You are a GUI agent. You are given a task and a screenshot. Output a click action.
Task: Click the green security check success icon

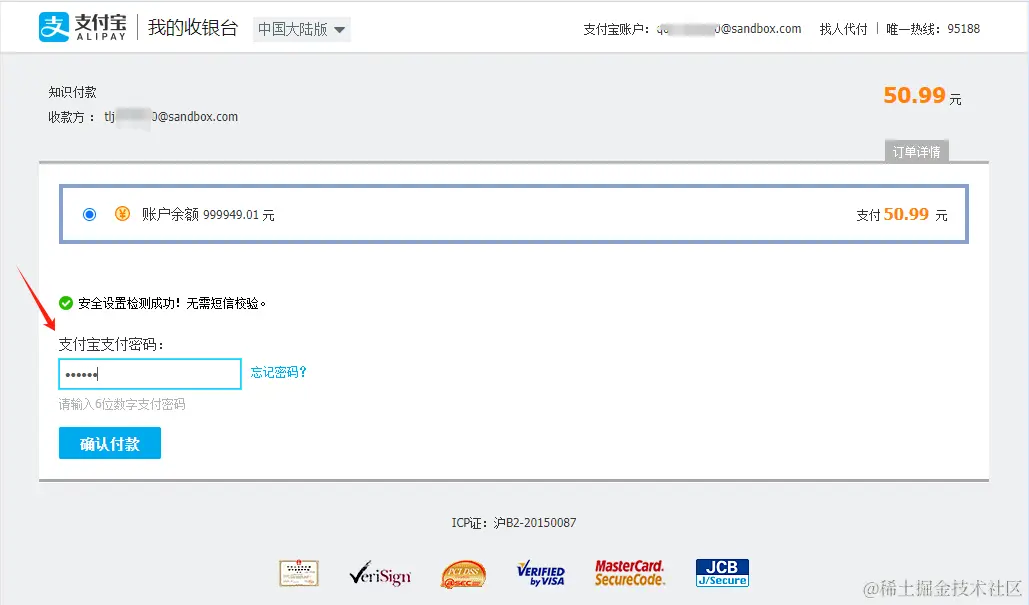point(66,303)
